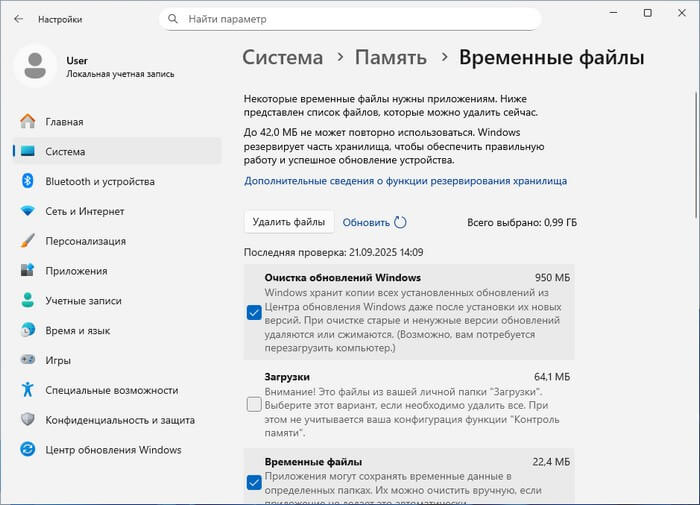Click the Учетные записи person icon

point(28,300)
